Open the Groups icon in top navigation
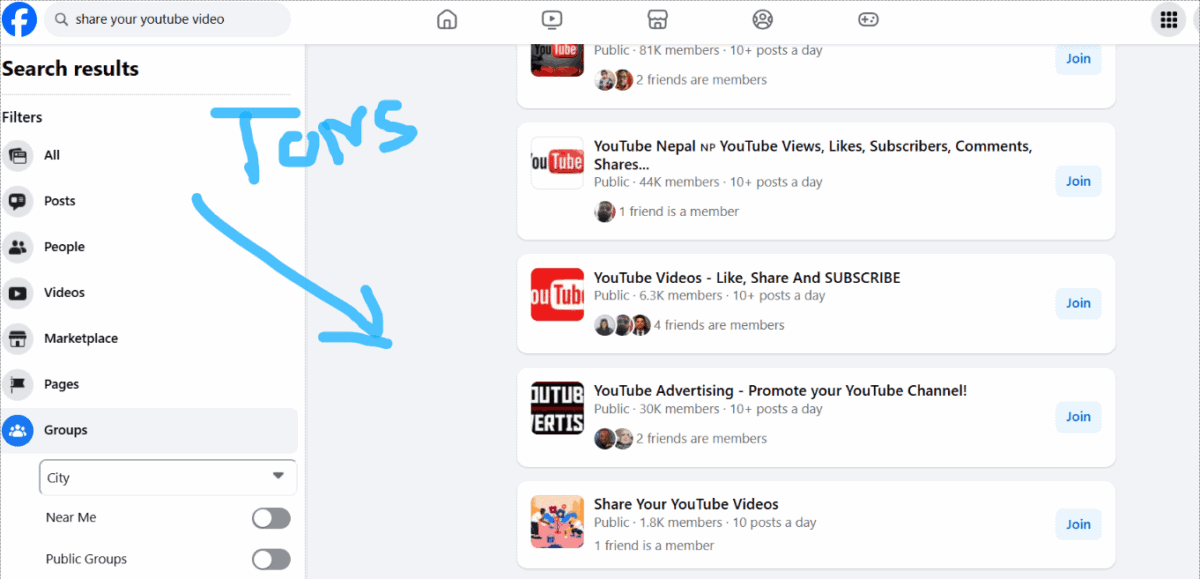The image size is (1200, 579). [763, 19]
